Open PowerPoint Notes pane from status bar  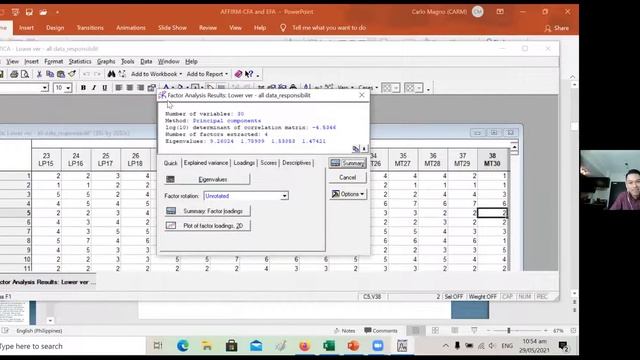[344, 331]
